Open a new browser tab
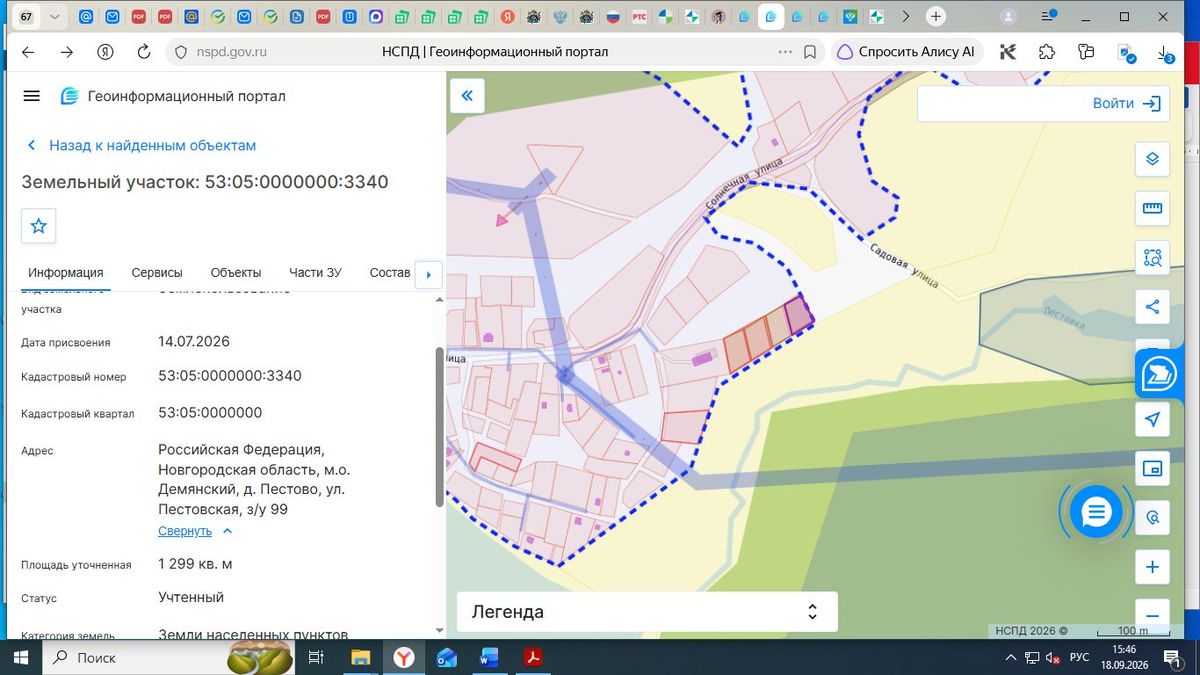 [x=935, y=17]
